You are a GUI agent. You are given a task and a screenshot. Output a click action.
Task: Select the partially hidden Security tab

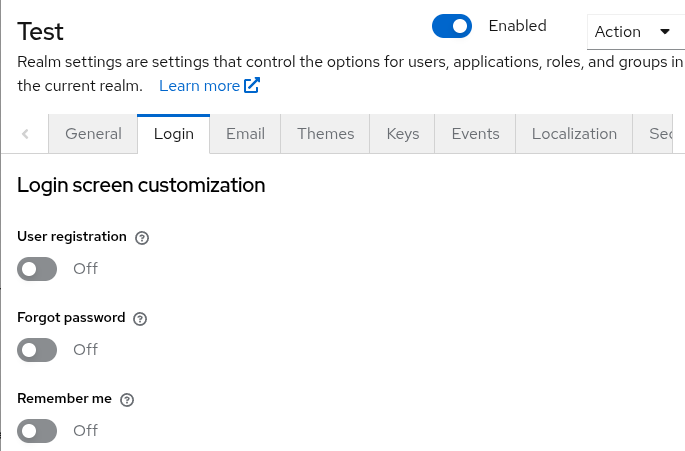point(661,134)
